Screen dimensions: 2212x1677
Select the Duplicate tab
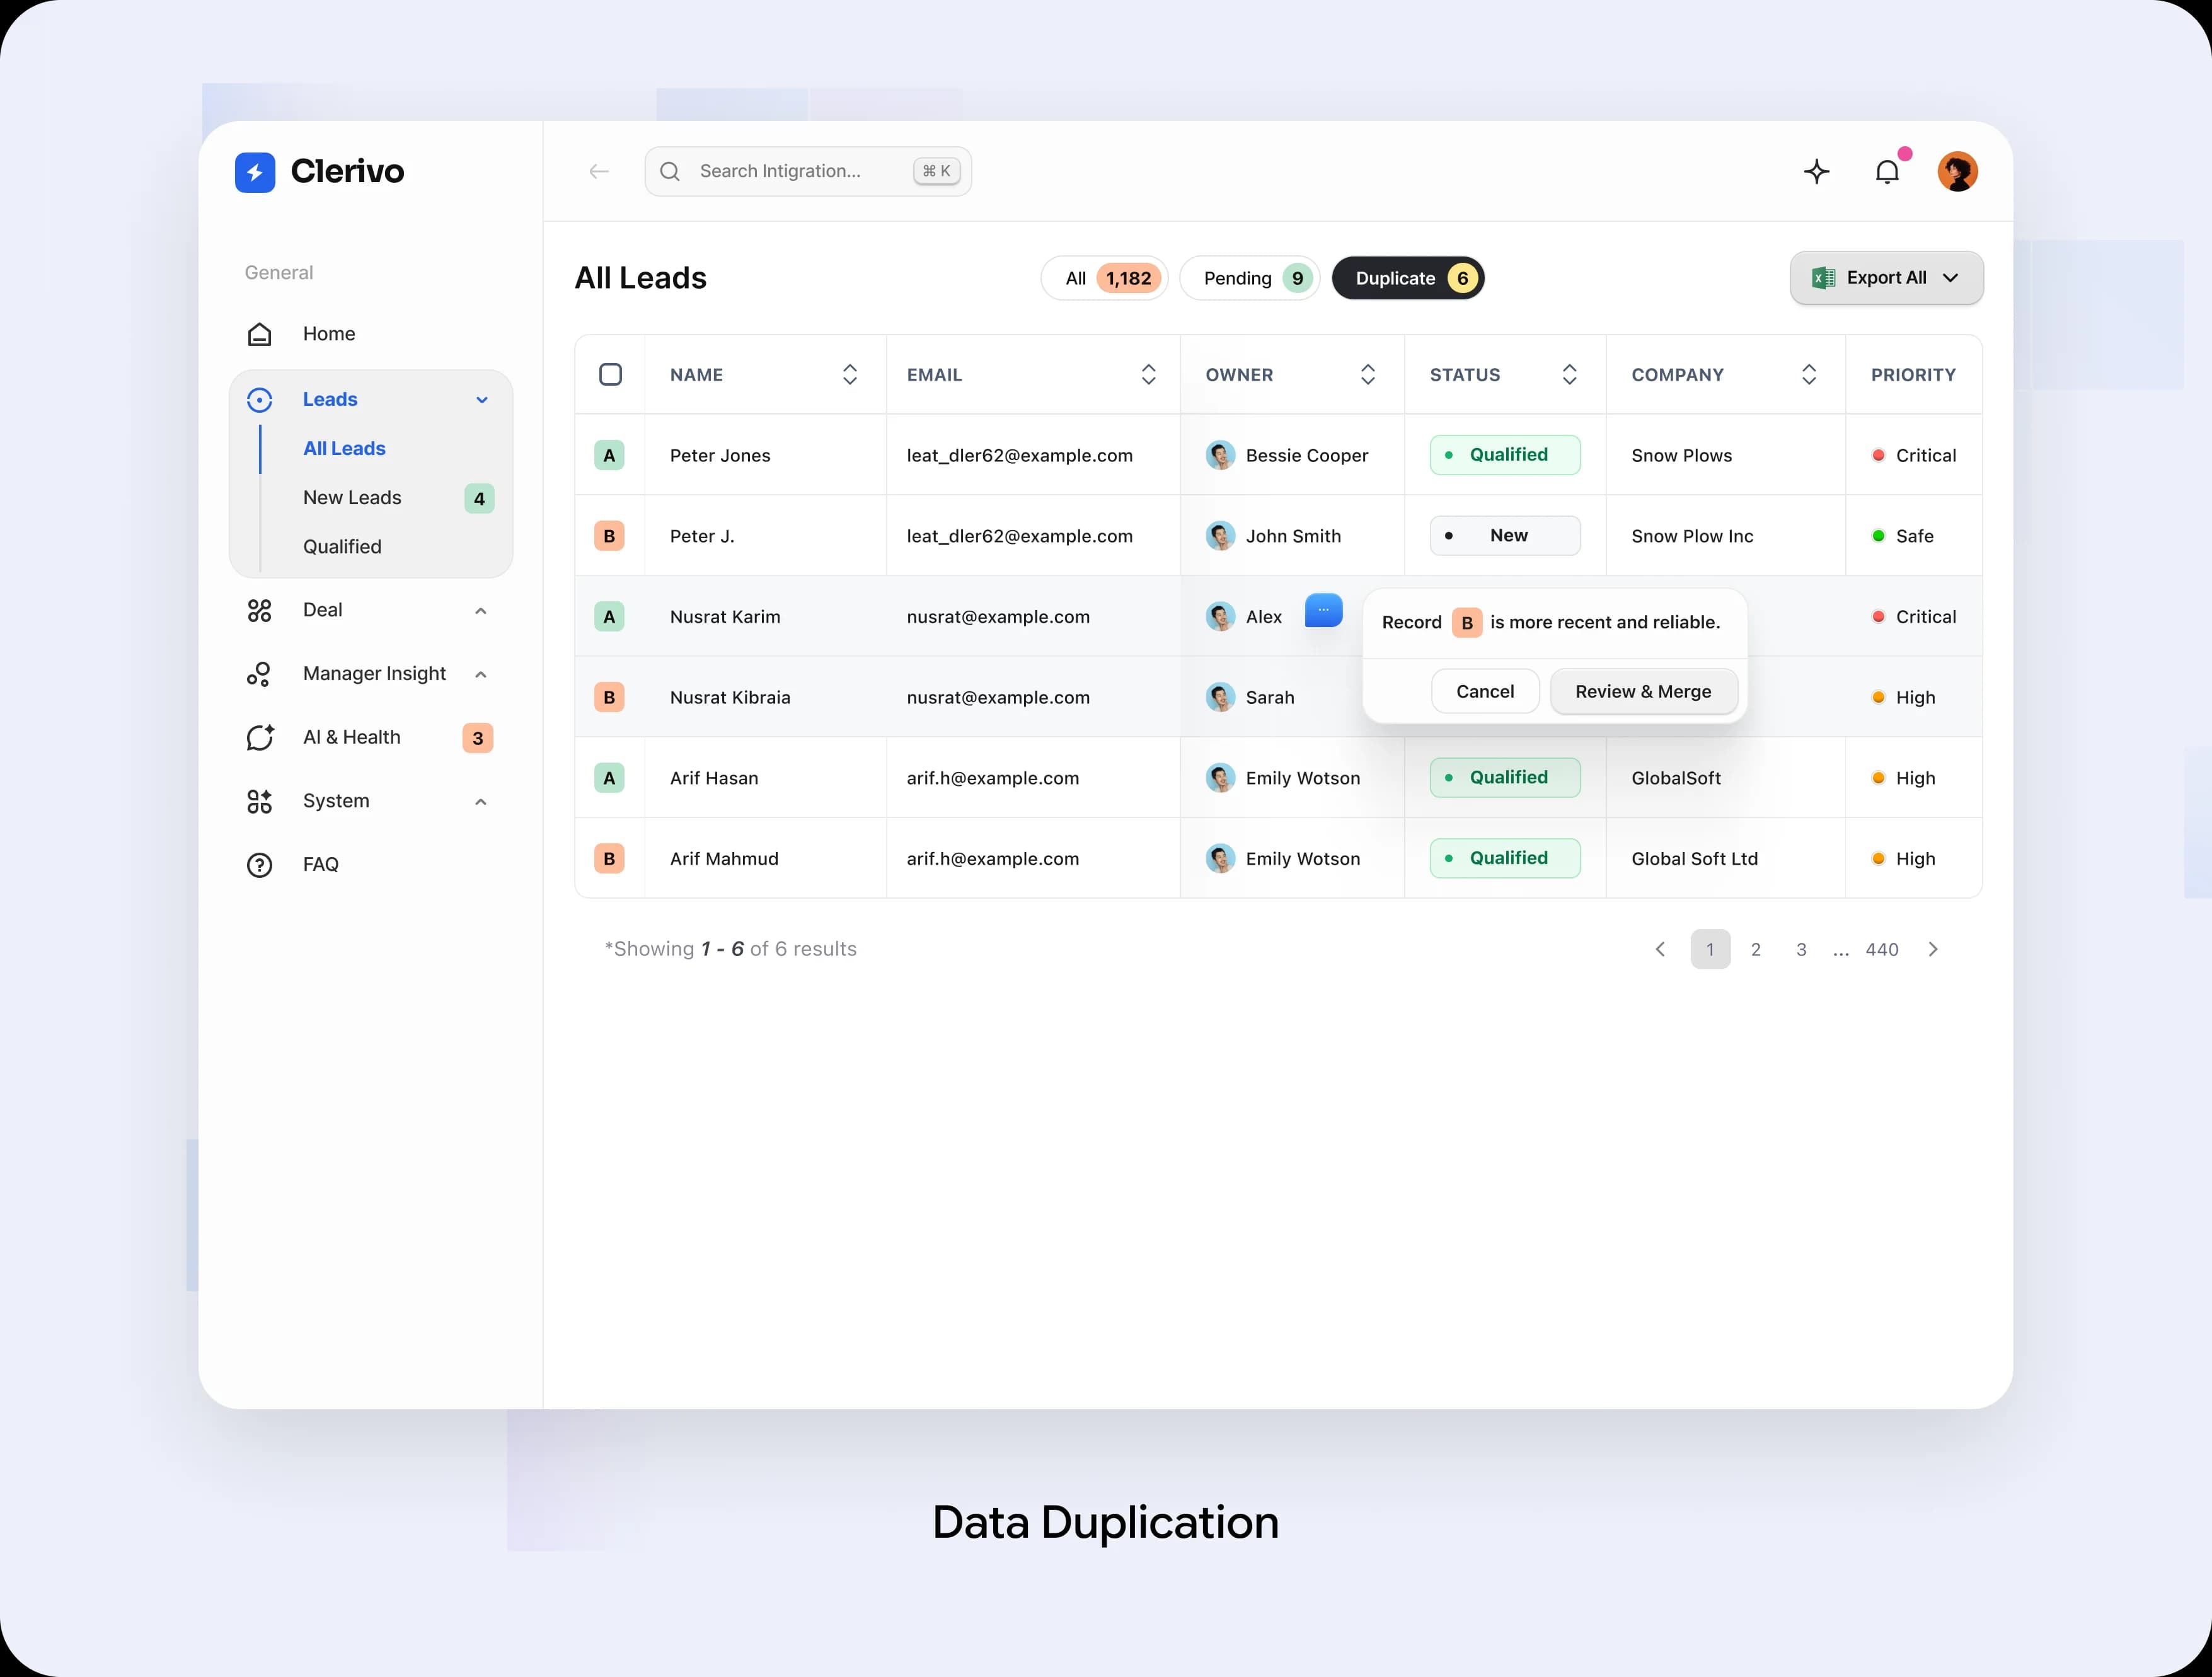[1408, 278]
